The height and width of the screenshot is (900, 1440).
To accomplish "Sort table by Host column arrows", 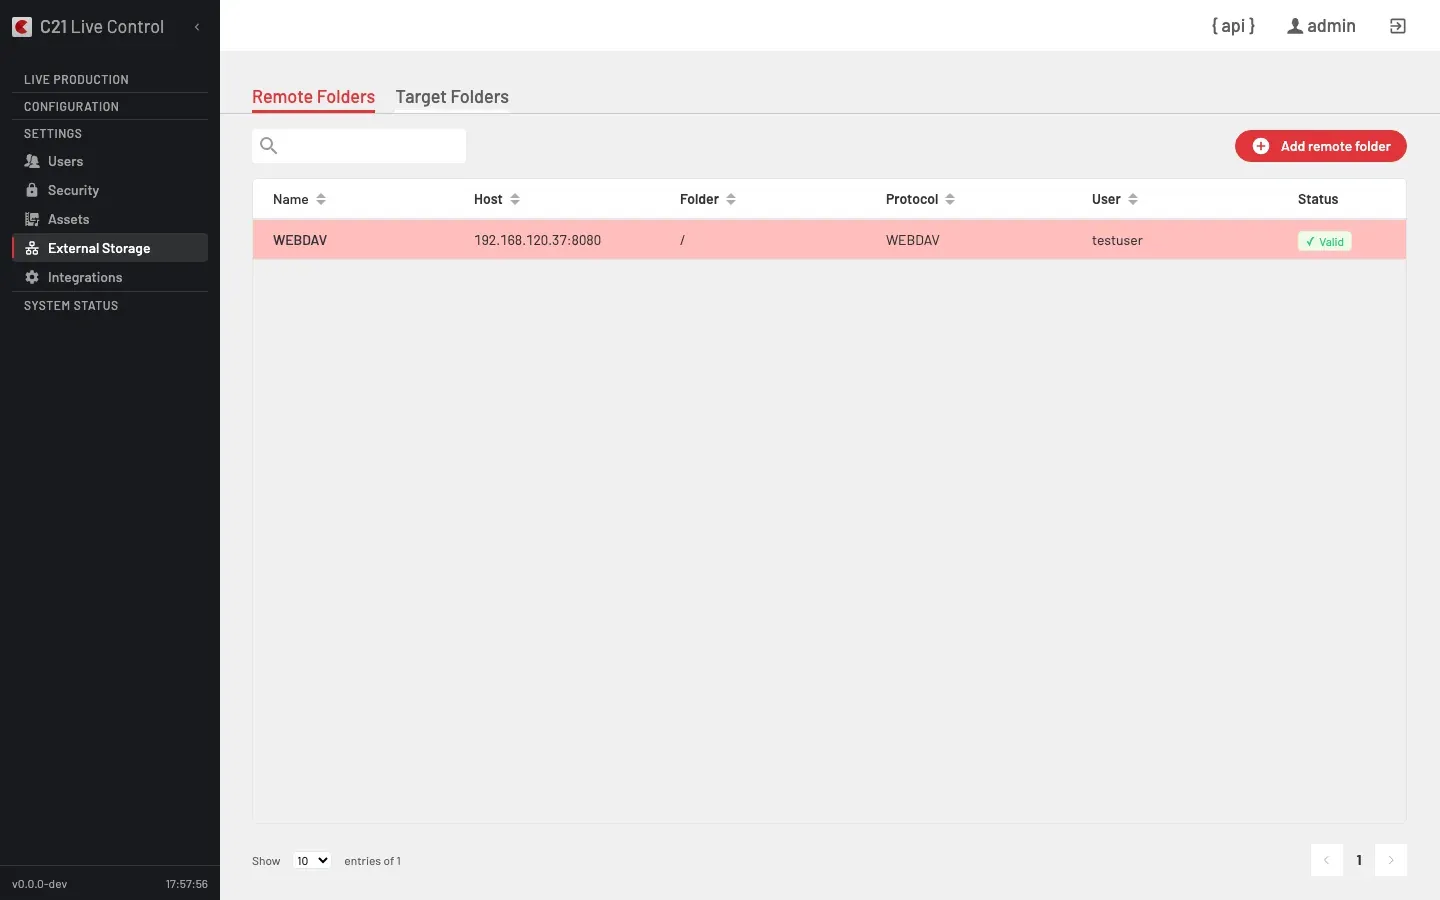I will pyautogui.click(x=515, y=199).
